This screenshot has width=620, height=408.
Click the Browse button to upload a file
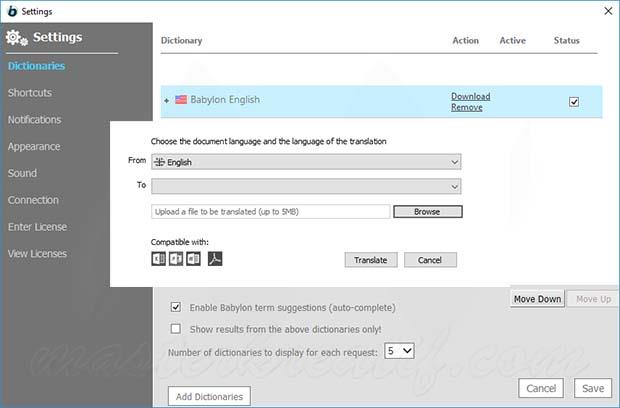point(428,212)
